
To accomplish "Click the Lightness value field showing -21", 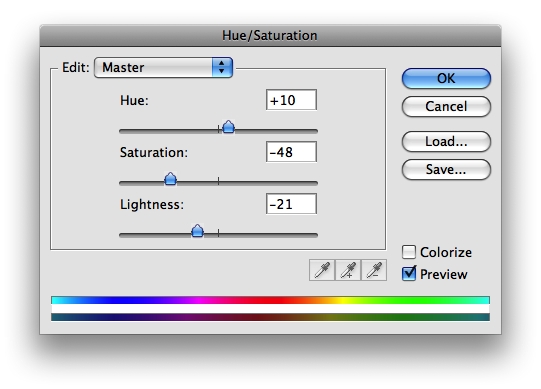I will (x=292, y=204).
